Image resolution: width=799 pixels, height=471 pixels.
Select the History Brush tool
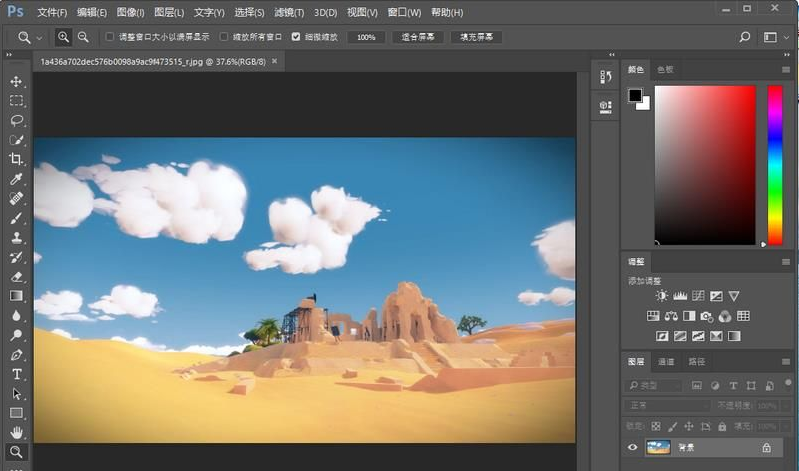[16, 257]
